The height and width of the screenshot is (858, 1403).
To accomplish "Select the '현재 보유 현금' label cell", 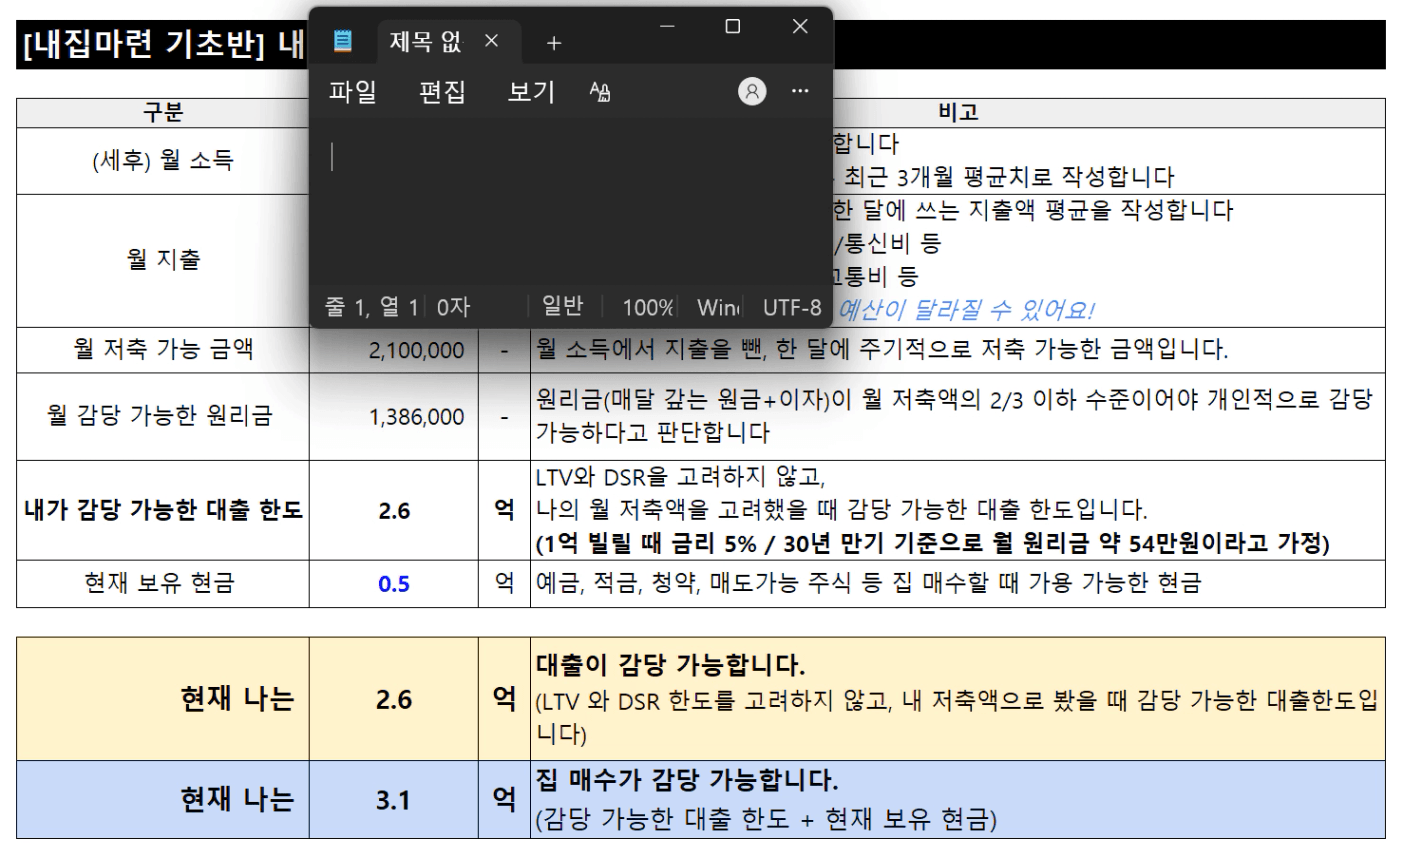I will (x=163, y=583).
